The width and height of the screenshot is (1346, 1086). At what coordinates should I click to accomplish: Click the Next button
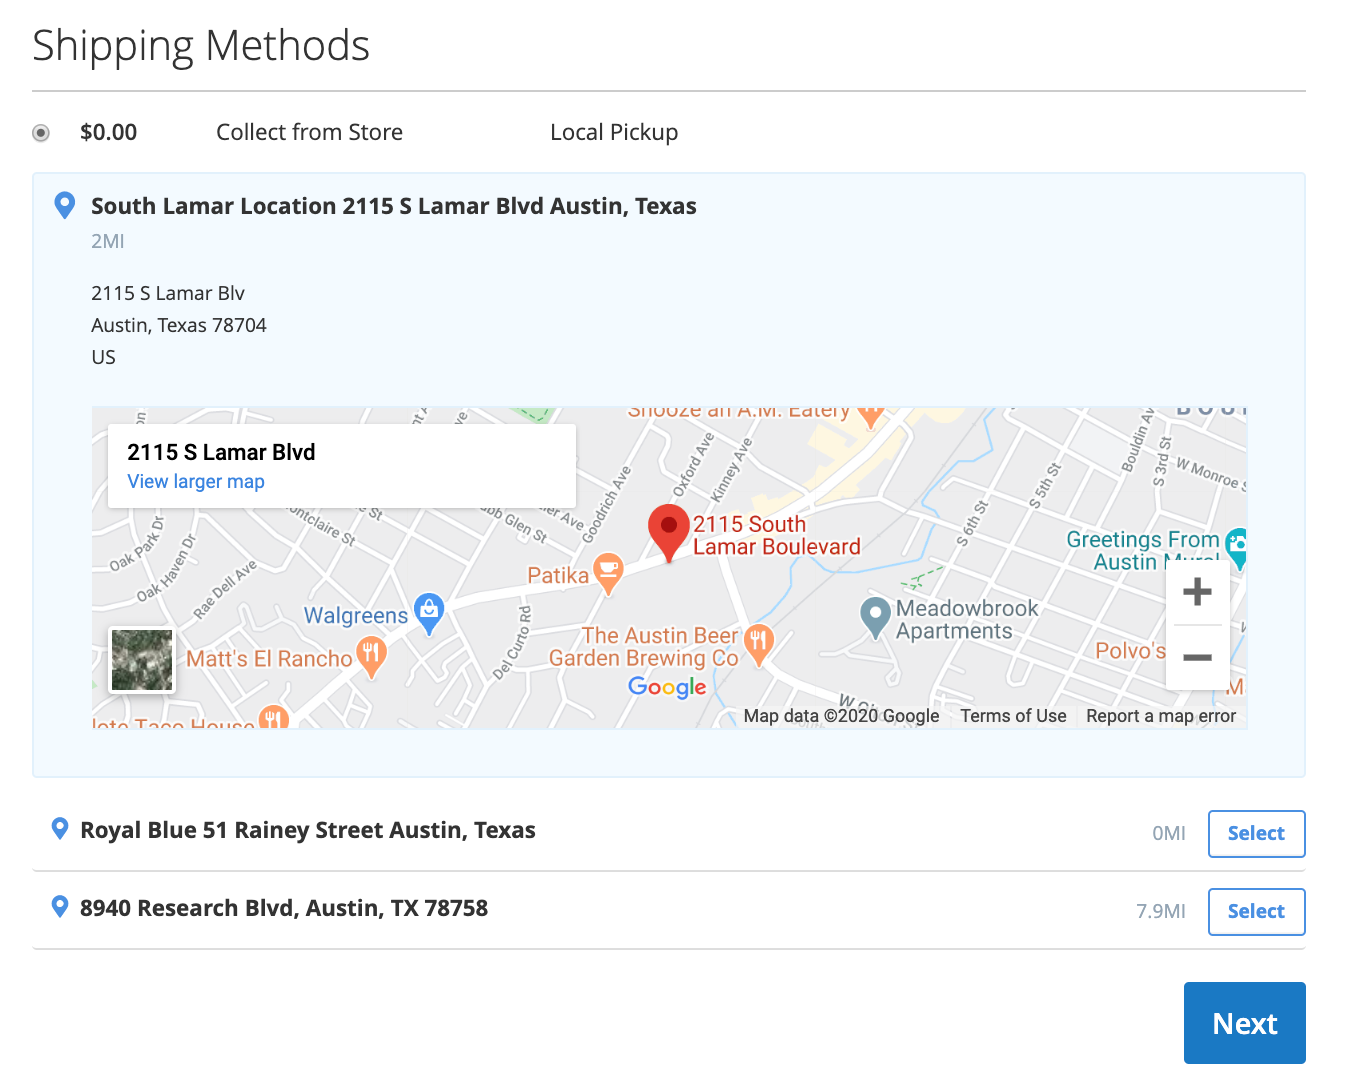tap(1244, 1023)
